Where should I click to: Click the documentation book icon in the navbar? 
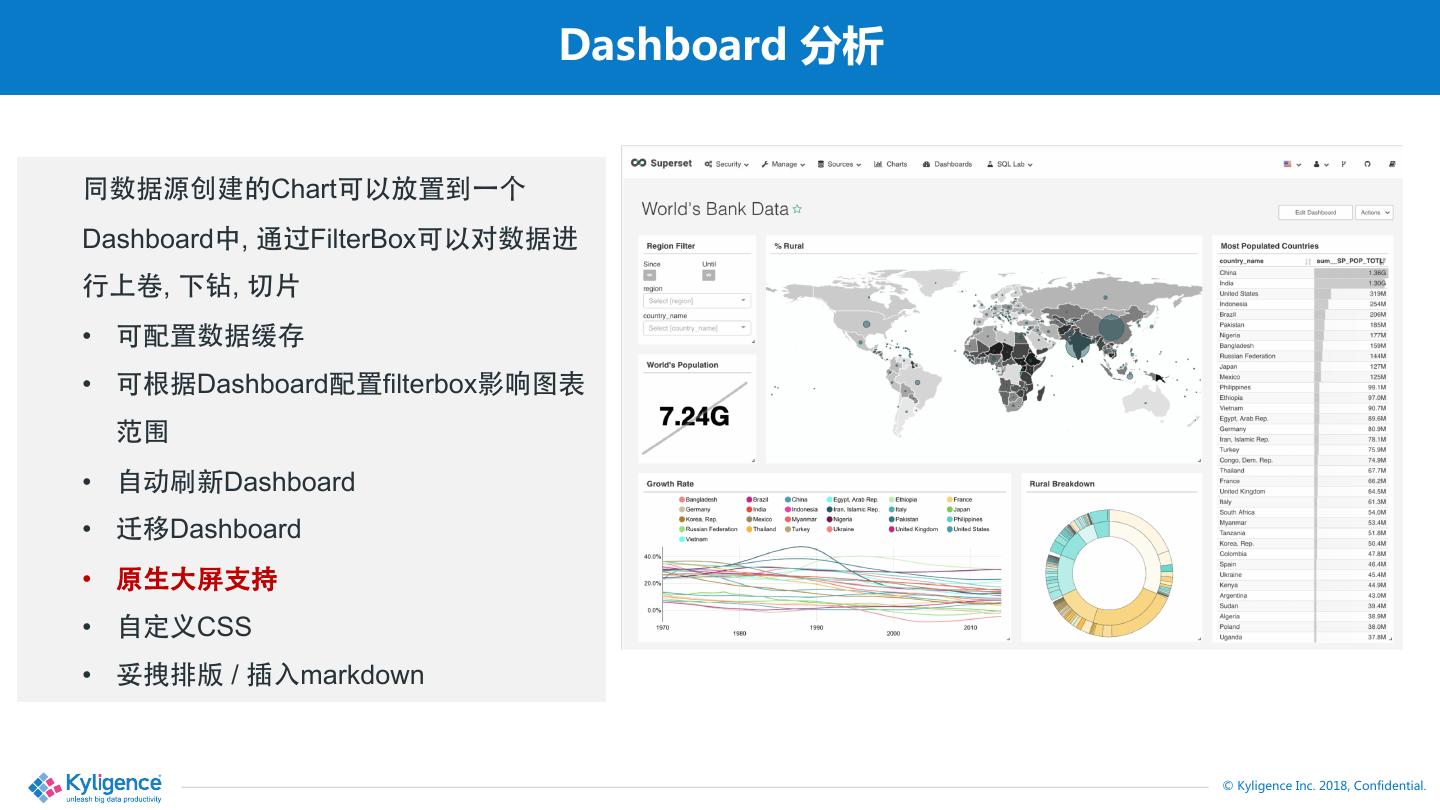point(1392,164)
